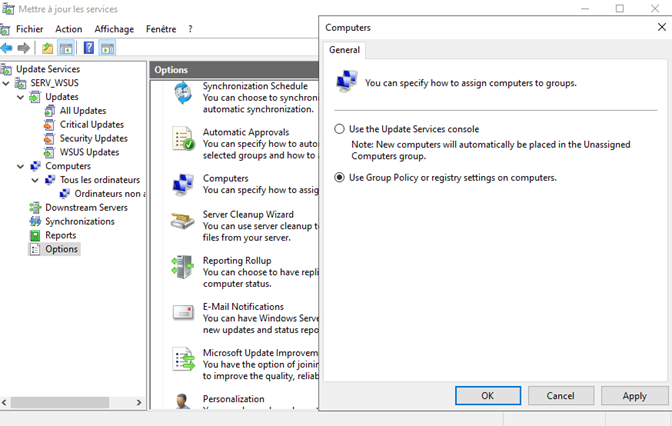
Task: Click the Computers option monitors icon
Action: 183,185
